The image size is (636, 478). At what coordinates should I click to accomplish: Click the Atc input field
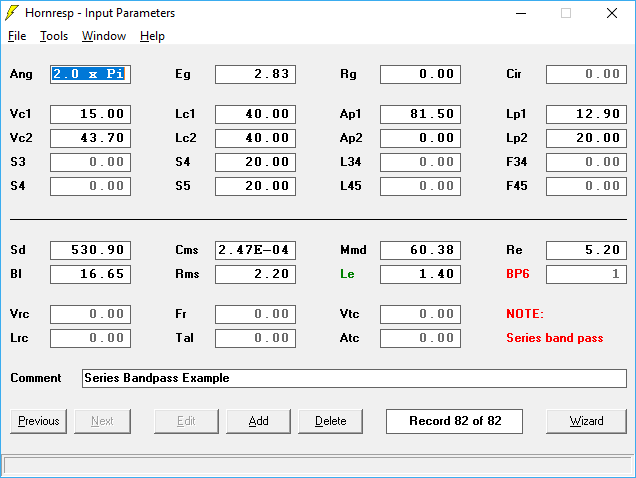tap(421, 338)
